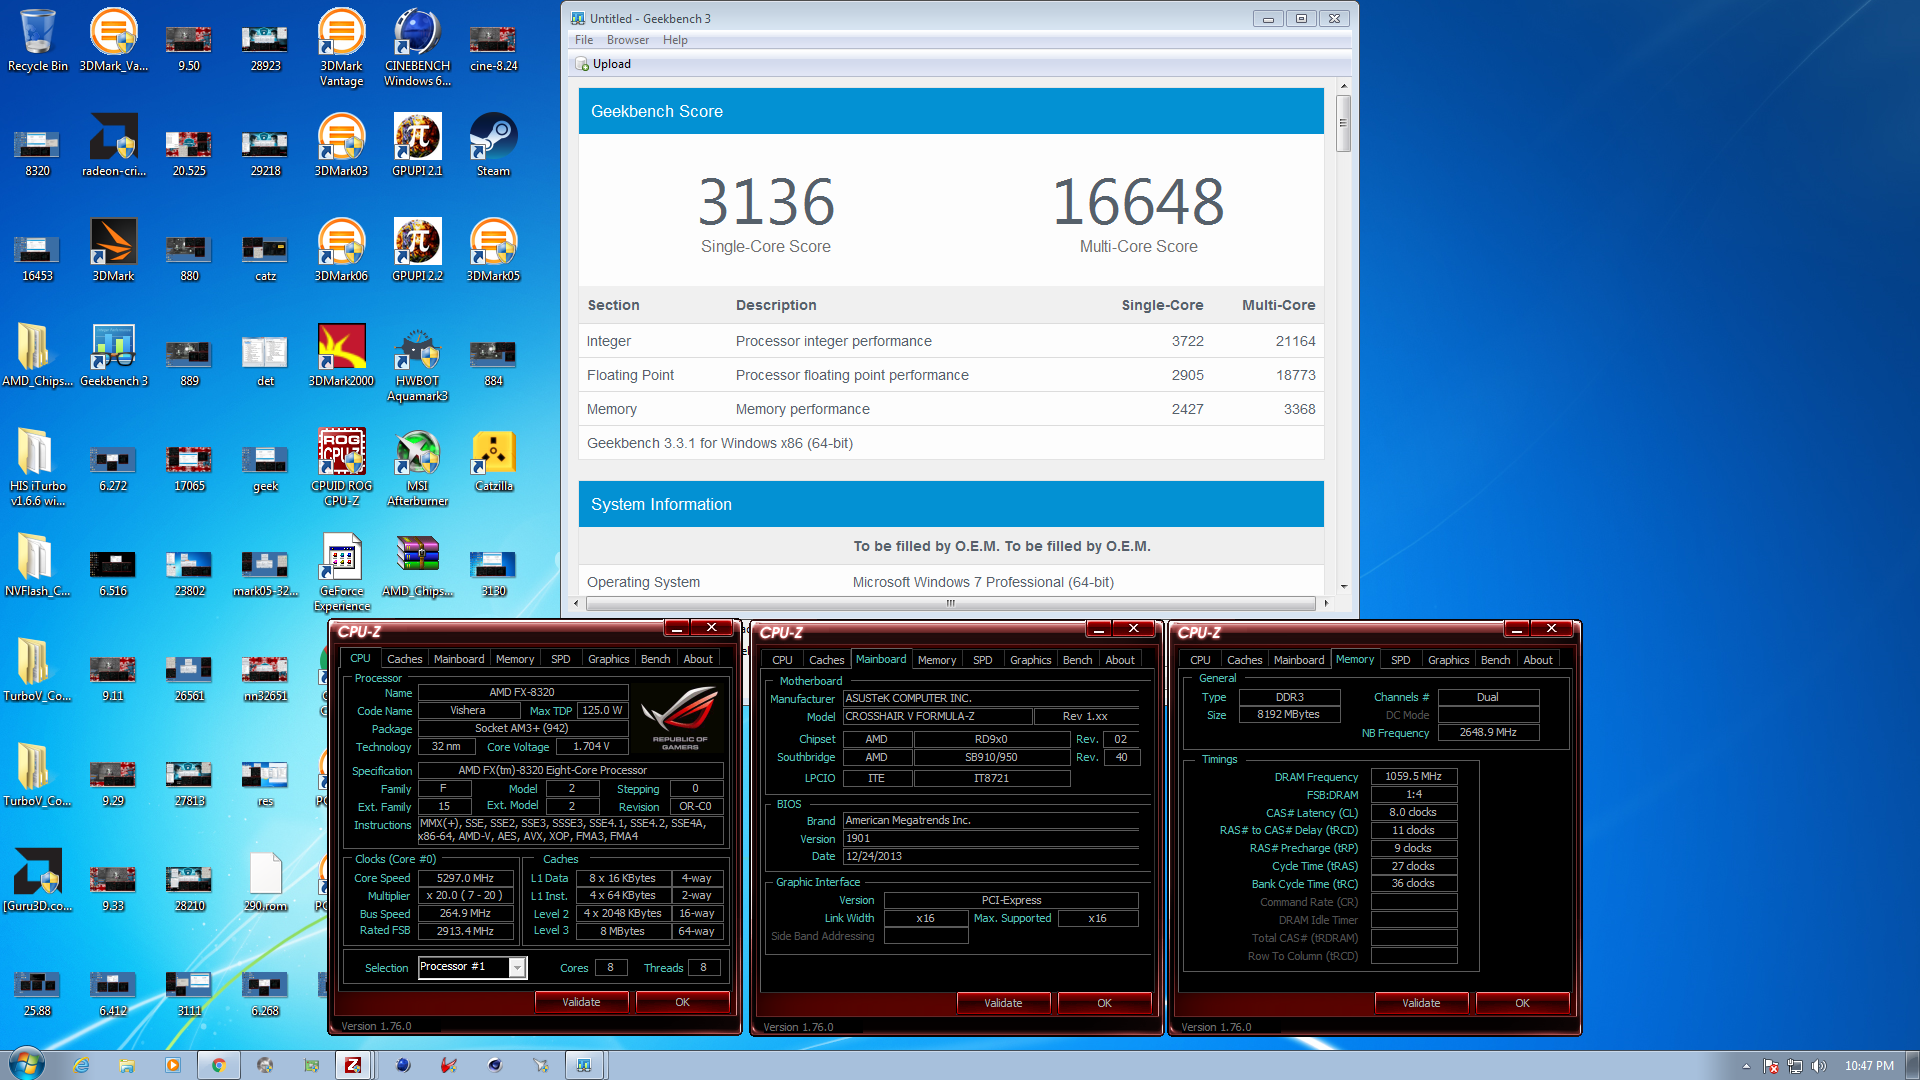Open Windows Explorer folder icon in taskbar
1920x1080 pixels.
[x=127, y=1065]
